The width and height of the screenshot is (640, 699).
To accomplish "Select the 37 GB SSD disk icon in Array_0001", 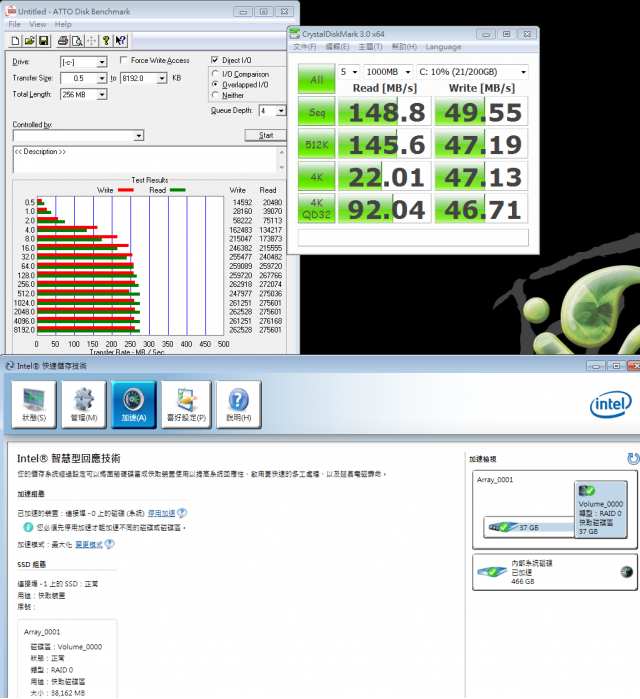I will 503,527.
